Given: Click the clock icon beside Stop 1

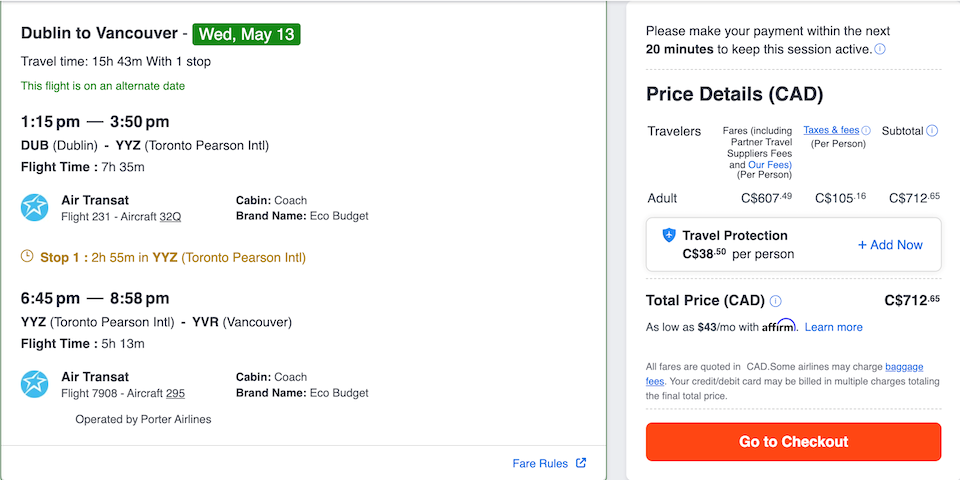Looking at the screenshot, I should pos(27,257).
